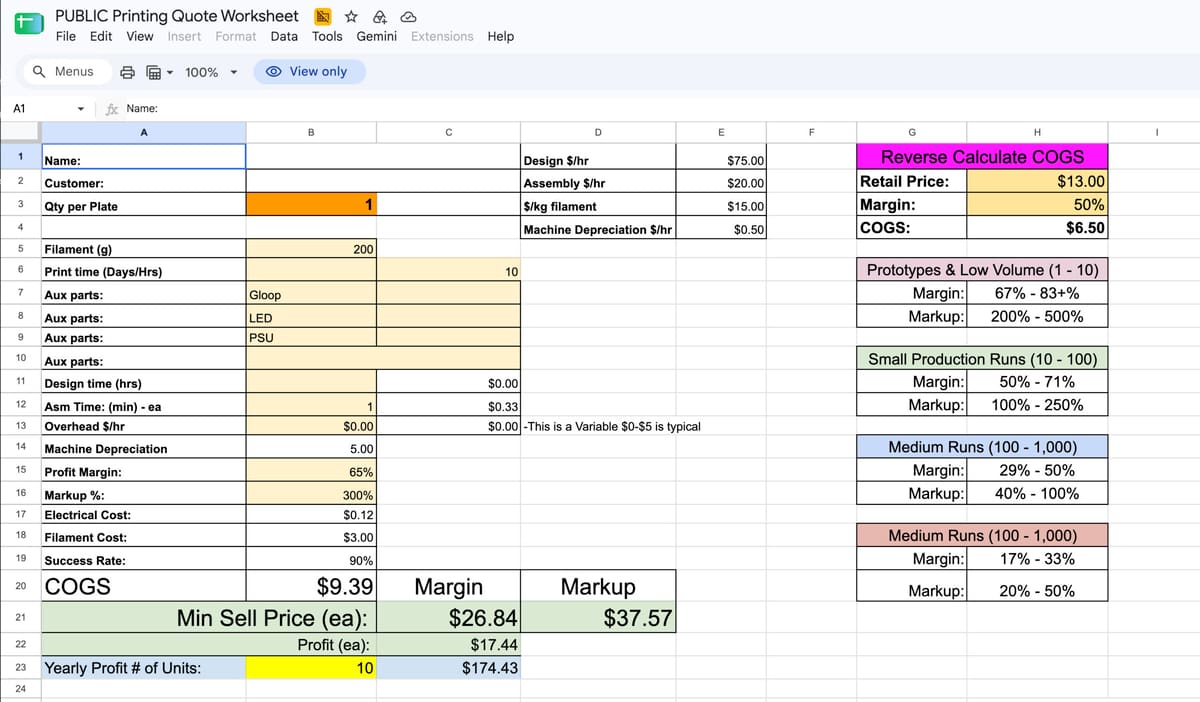Click the formula bar content 'Name:'
The width and height of the screenshot is (1200, 702).
click(142, 109)
